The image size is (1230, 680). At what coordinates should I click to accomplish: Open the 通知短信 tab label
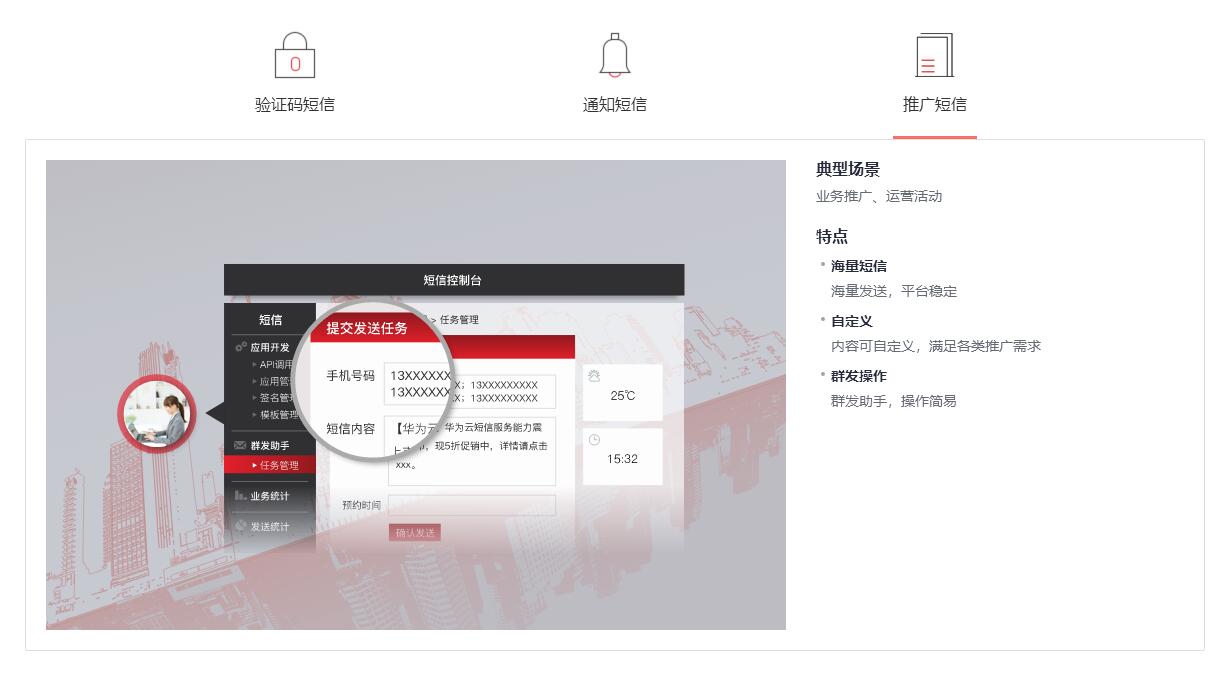coord(615,104)
